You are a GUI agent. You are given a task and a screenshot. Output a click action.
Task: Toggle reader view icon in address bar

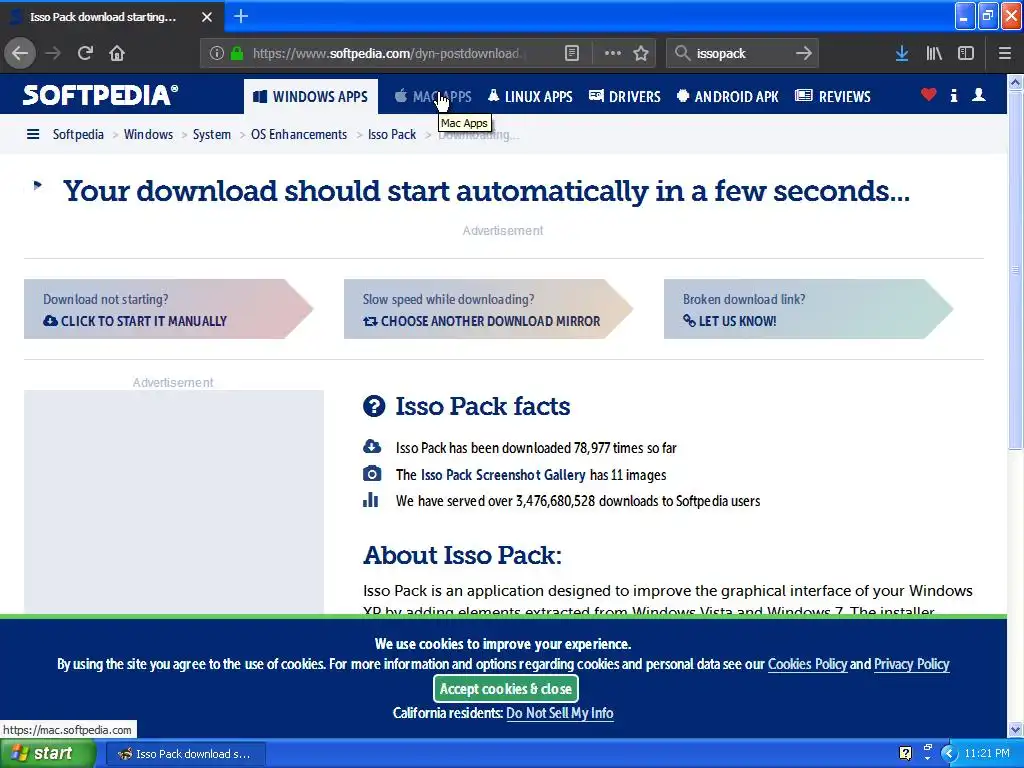[x=571, y=54]
